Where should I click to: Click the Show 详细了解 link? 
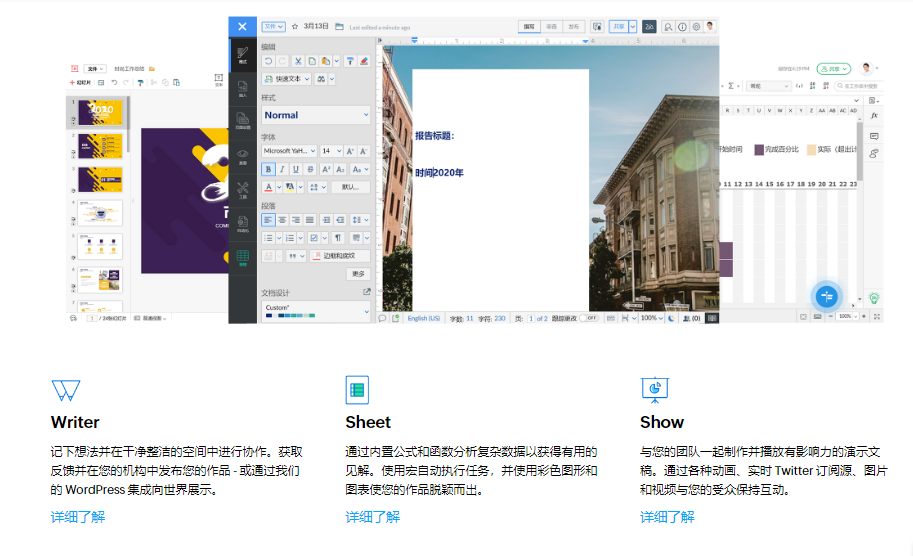667,517
